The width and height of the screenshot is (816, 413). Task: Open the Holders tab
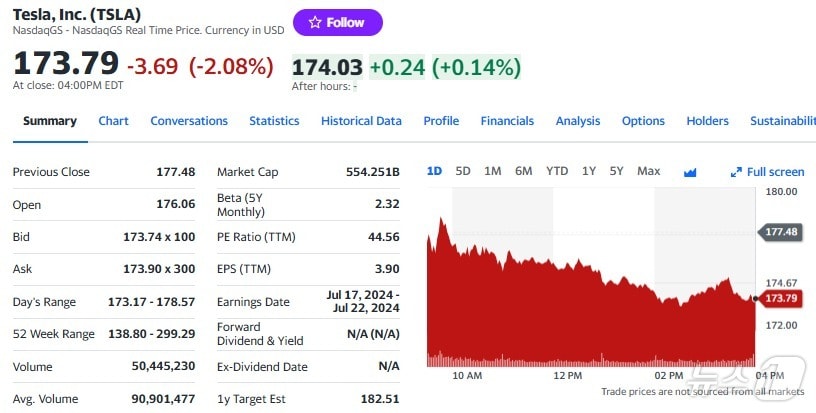click(x=707, y=121)
